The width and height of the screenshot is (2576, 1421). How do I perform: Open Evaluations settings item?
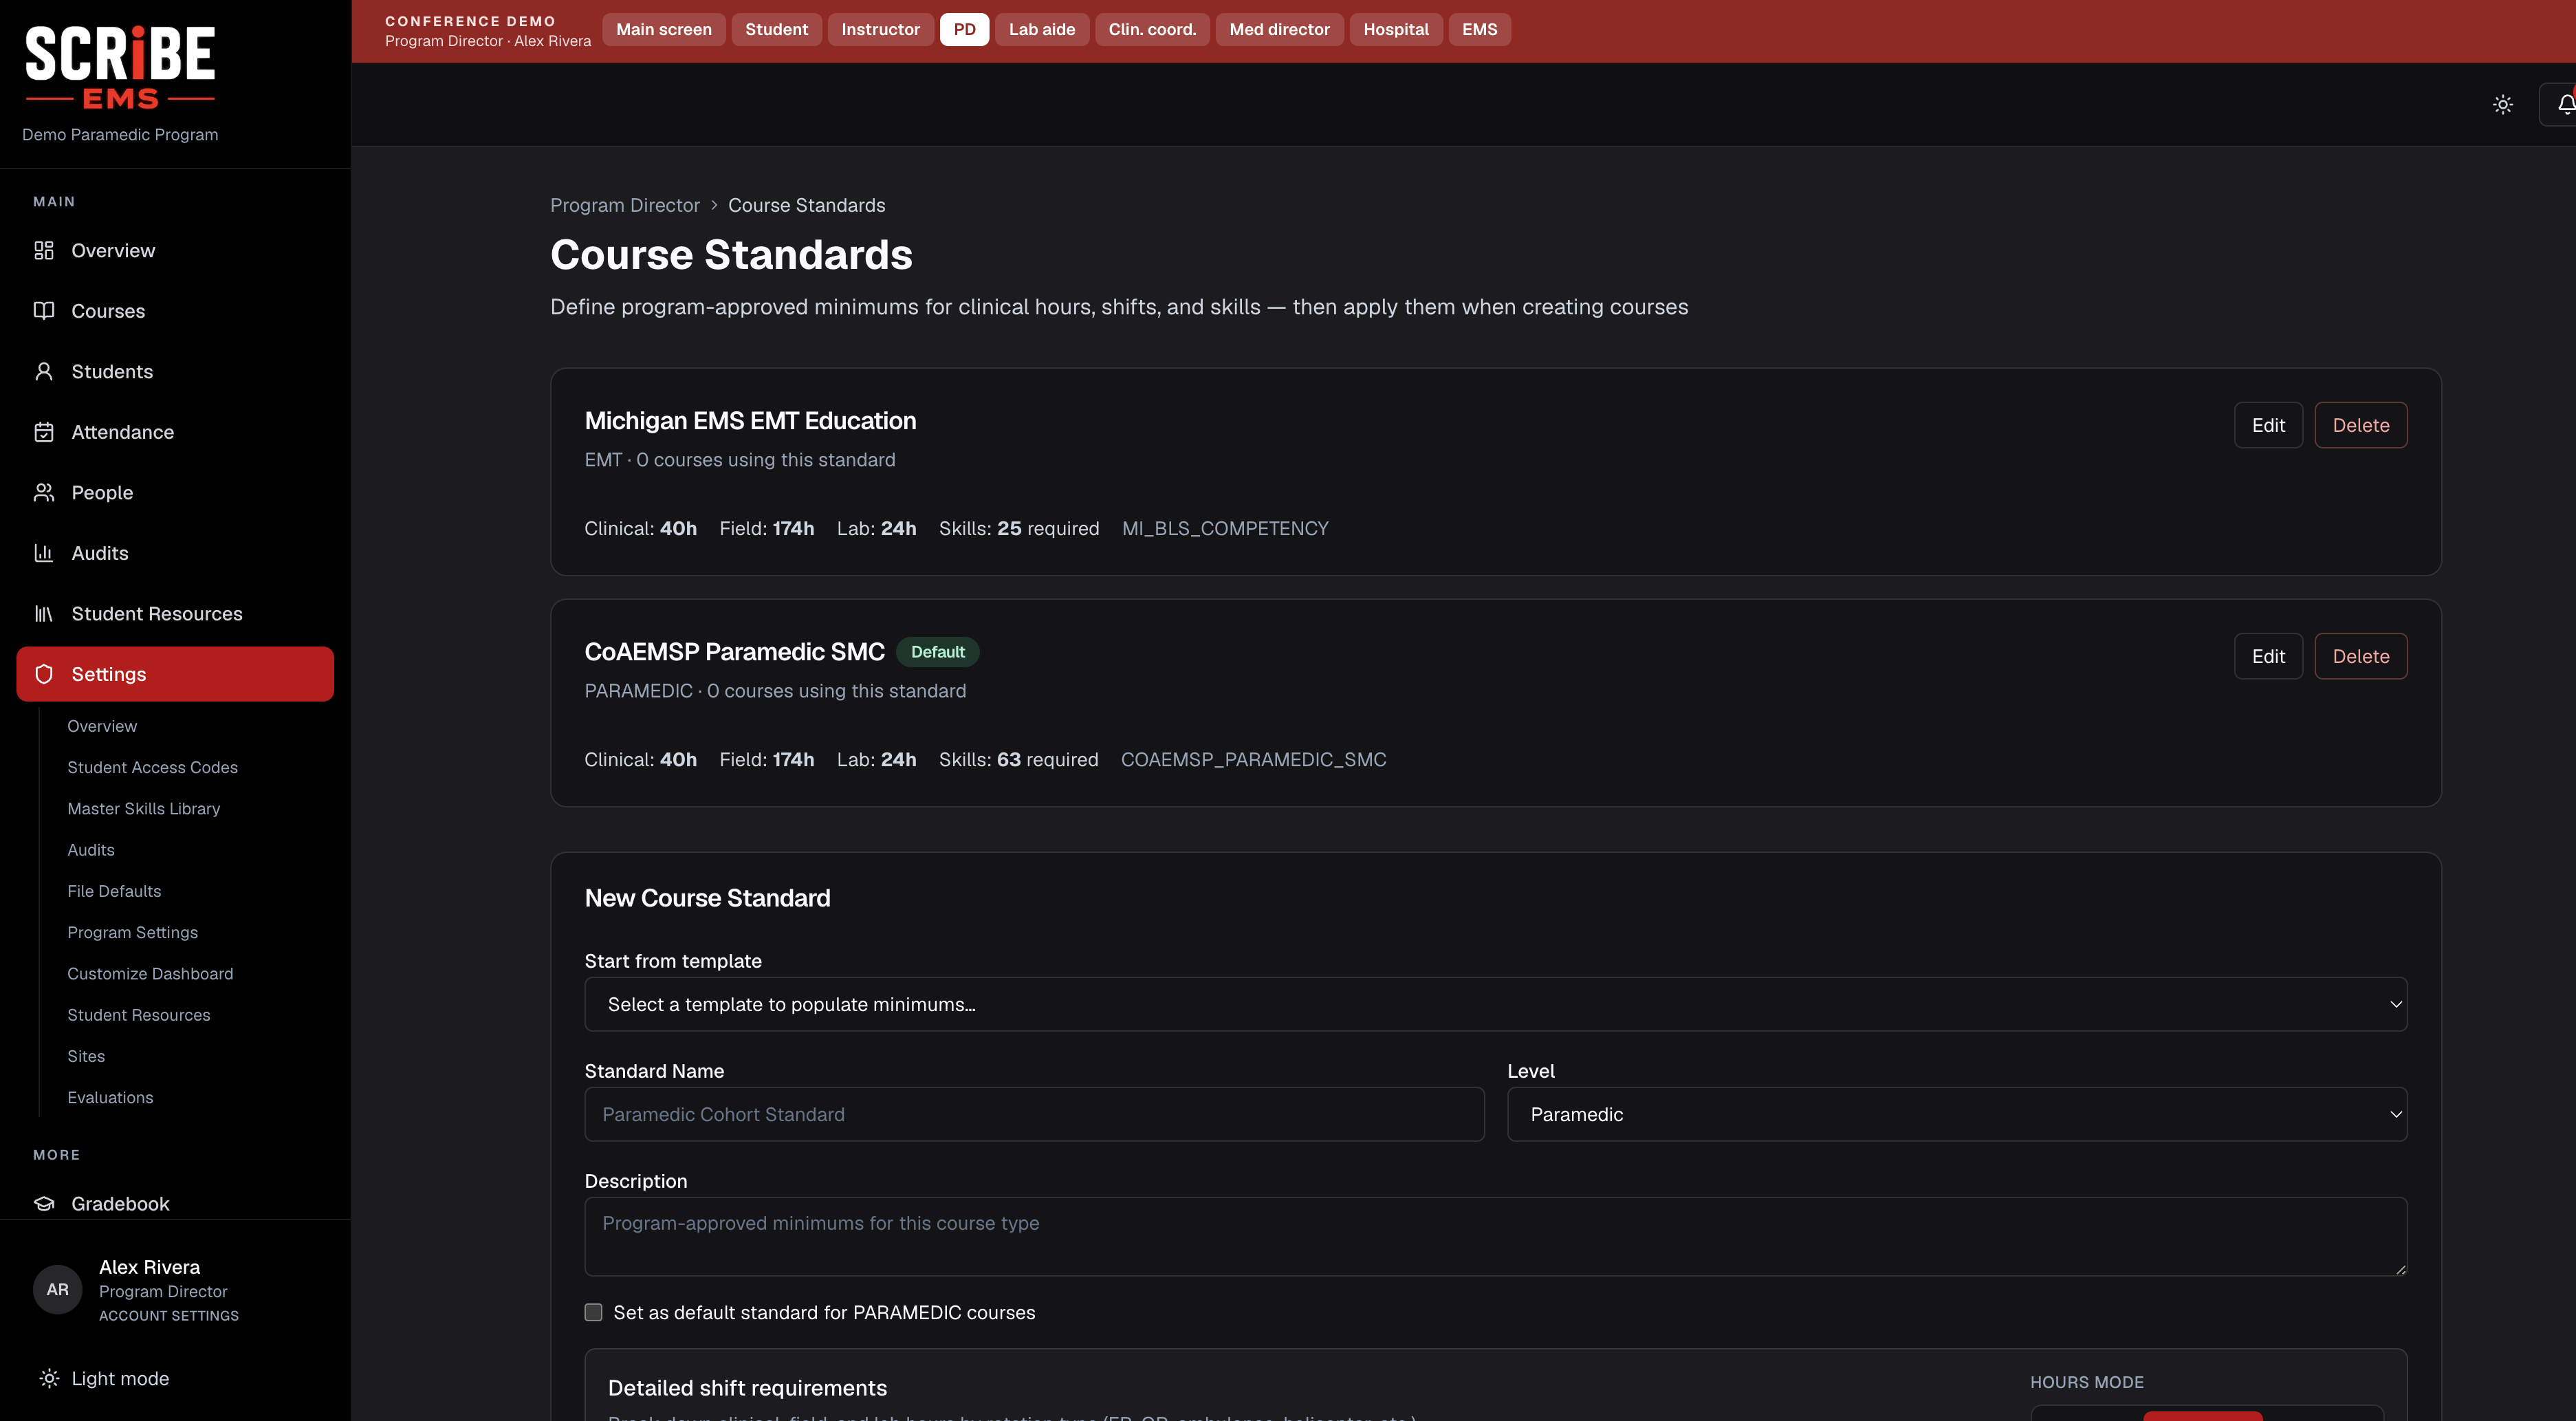pyautogui.click(x=110, y=1097)
